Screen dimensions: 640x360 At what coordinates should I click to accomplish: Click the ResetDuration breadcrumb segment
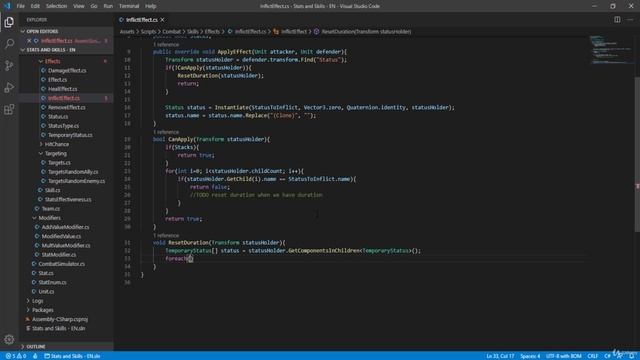pyautogui.click(x=366, y=31)
